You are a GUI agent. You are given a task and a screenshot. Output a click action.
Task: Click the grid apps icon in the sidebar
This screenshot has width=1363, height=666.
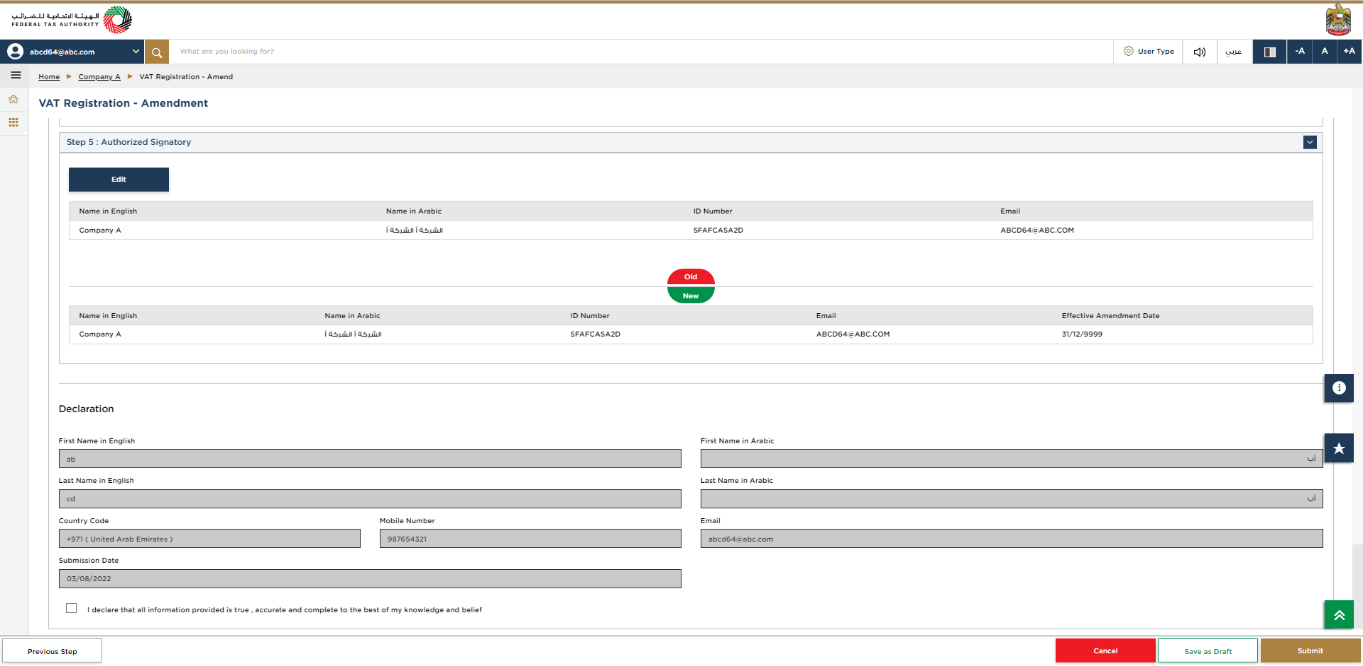tap(14, 122)
